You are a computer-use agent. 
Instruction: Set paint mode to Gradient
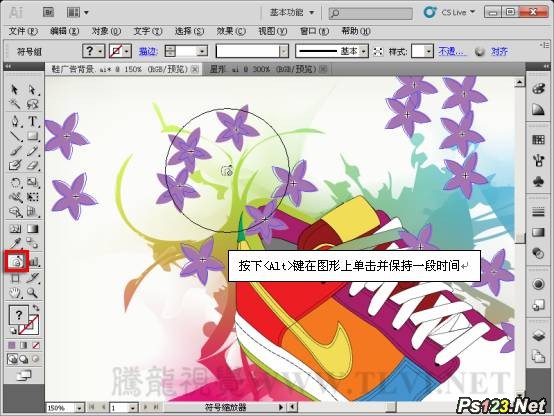[x=24, y=345]
